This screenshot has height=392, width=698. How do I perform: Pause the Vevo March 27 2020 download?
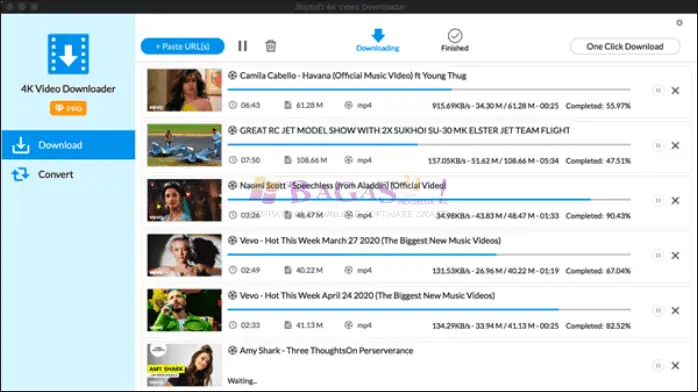(657, 255)
